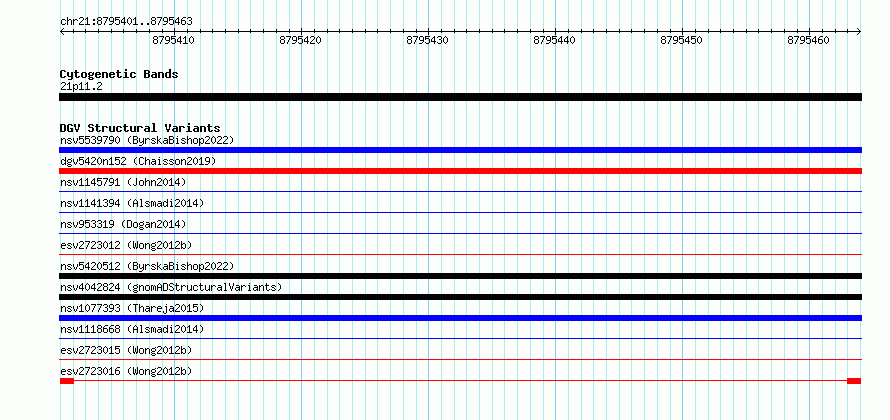The height and width of the screenshot is (420, 890).
Task: Select the esv2723012 (Wong2012b) variant label
Action: 126,245
